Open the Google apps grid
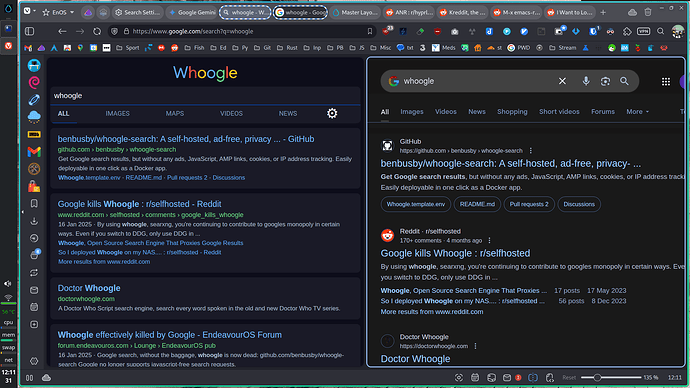Viewport: 690px width, 388px height. pos(666,81)
